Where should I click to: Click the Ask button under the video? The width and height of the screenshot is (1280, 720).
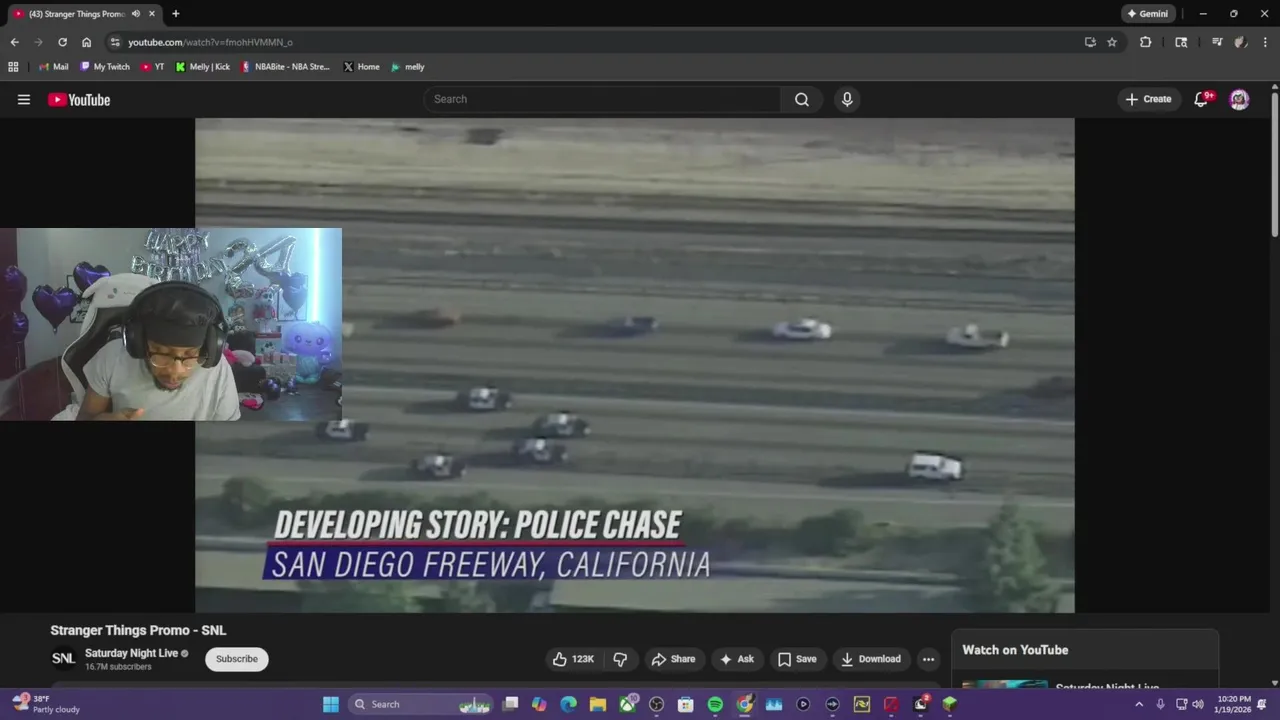[737, 659]
